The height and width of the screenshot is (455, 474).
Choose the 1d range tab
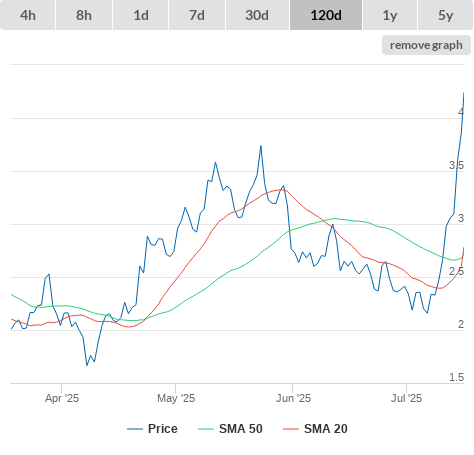[141, 15]
